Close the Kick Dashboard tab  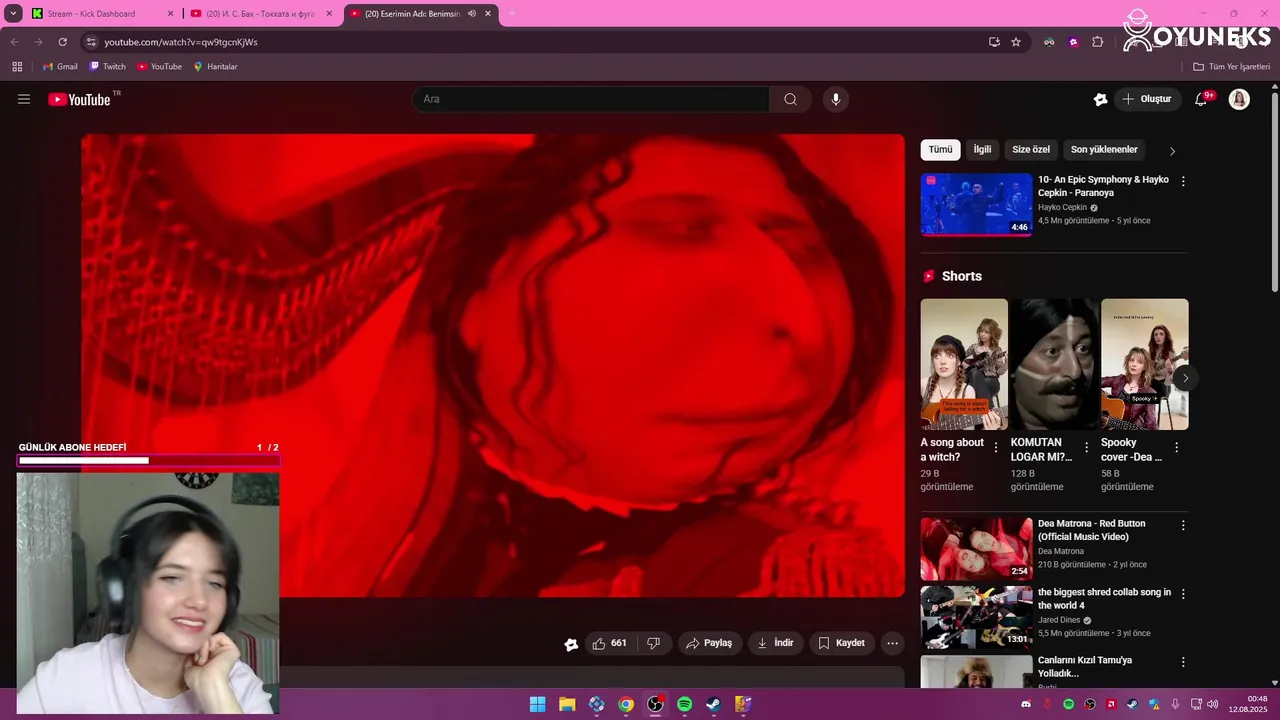[x=170, y=14]
